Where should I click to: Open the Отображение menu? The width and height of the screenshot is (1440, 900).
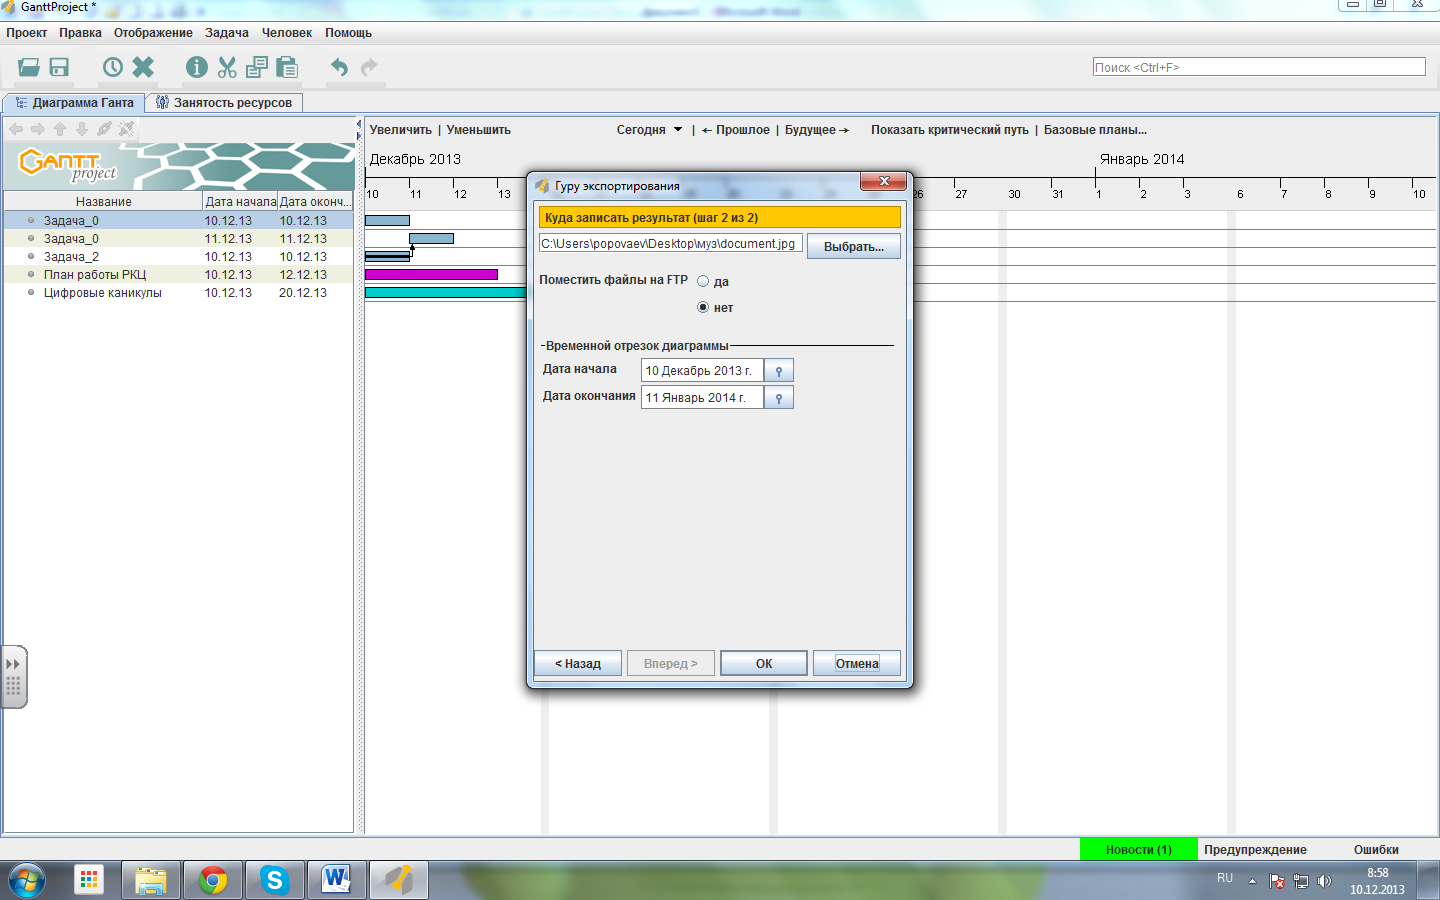pyautogui.click(x=153, y=33)
